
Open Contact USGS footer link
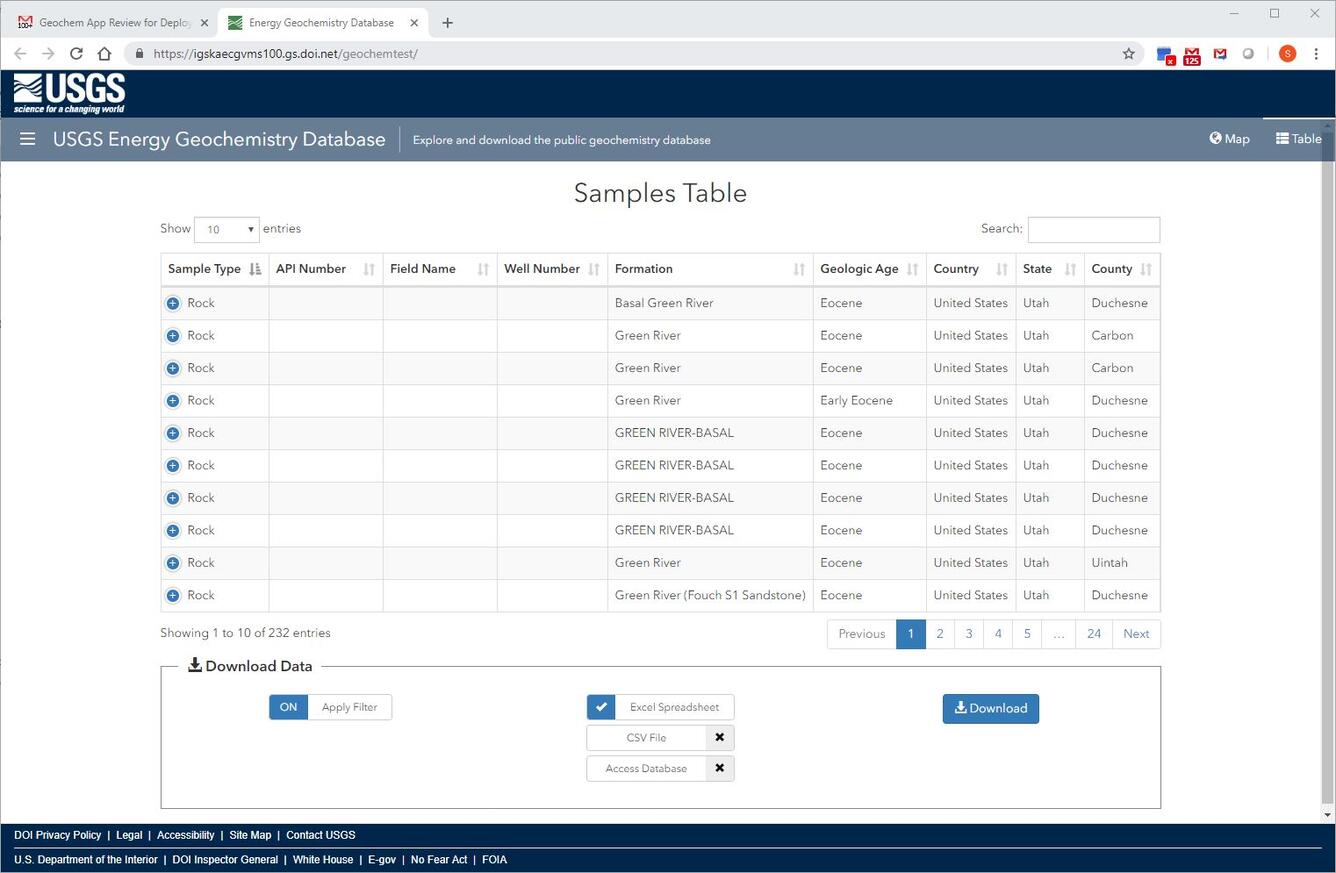(321, 835)
